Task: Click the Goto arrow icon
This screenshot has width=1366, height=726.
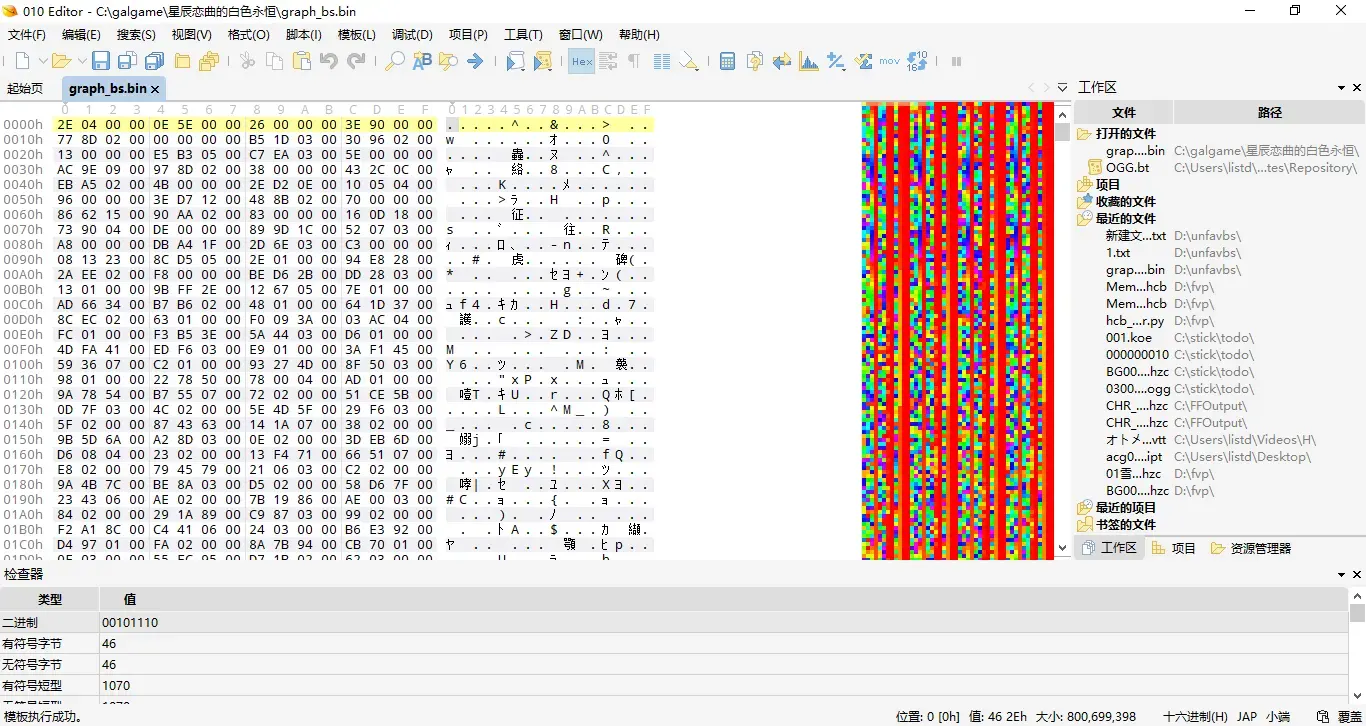Action: click(475, 61)
